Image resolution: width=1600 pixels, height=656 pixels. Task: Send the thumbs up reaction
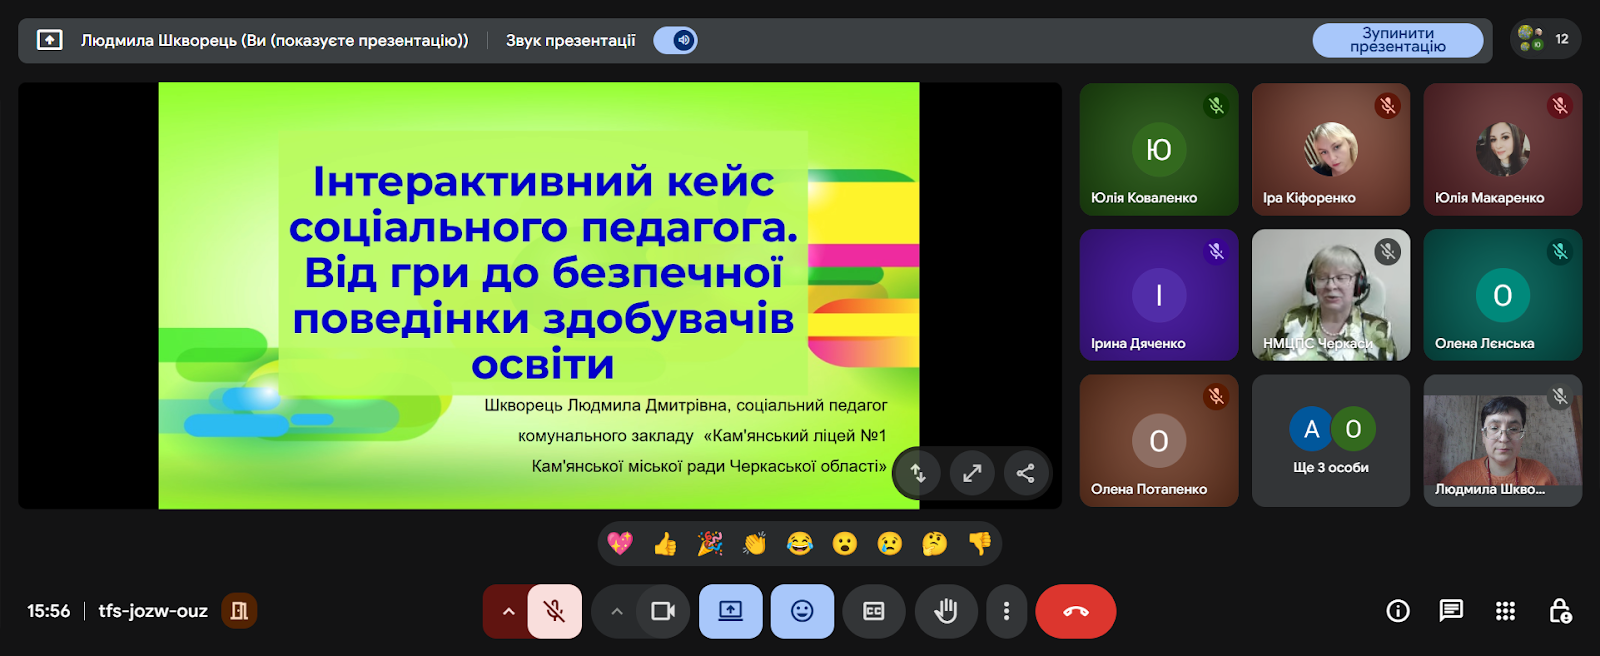(665, 544)
